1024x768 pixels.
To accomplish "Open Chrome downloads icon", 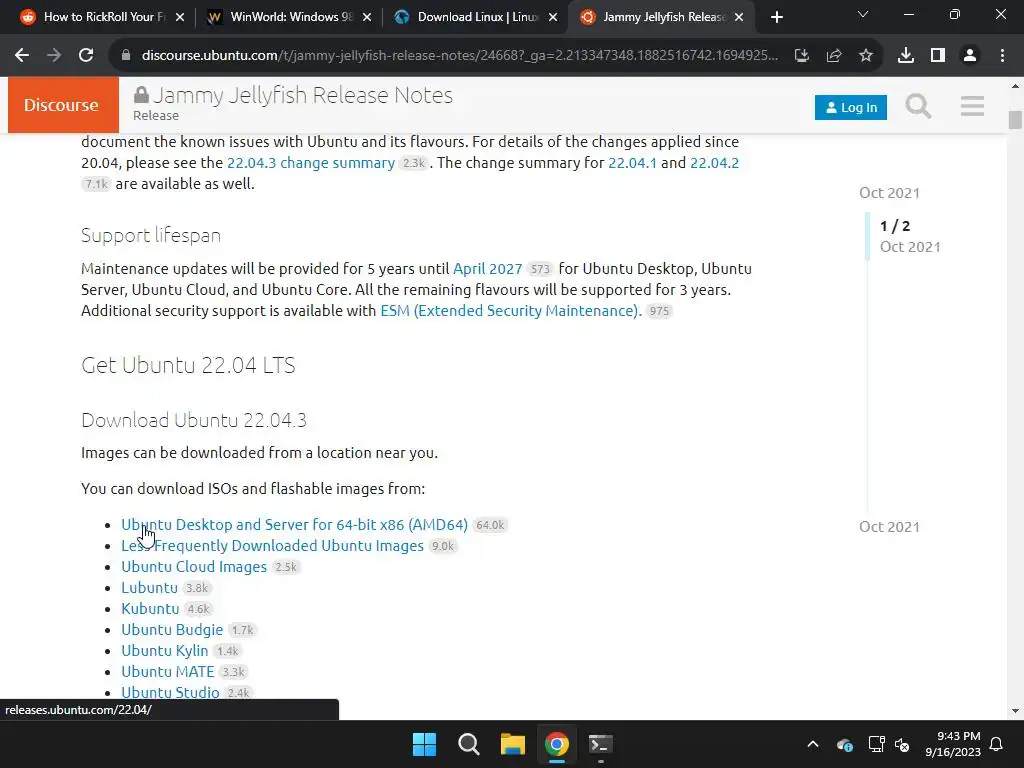I will (905, 56).
